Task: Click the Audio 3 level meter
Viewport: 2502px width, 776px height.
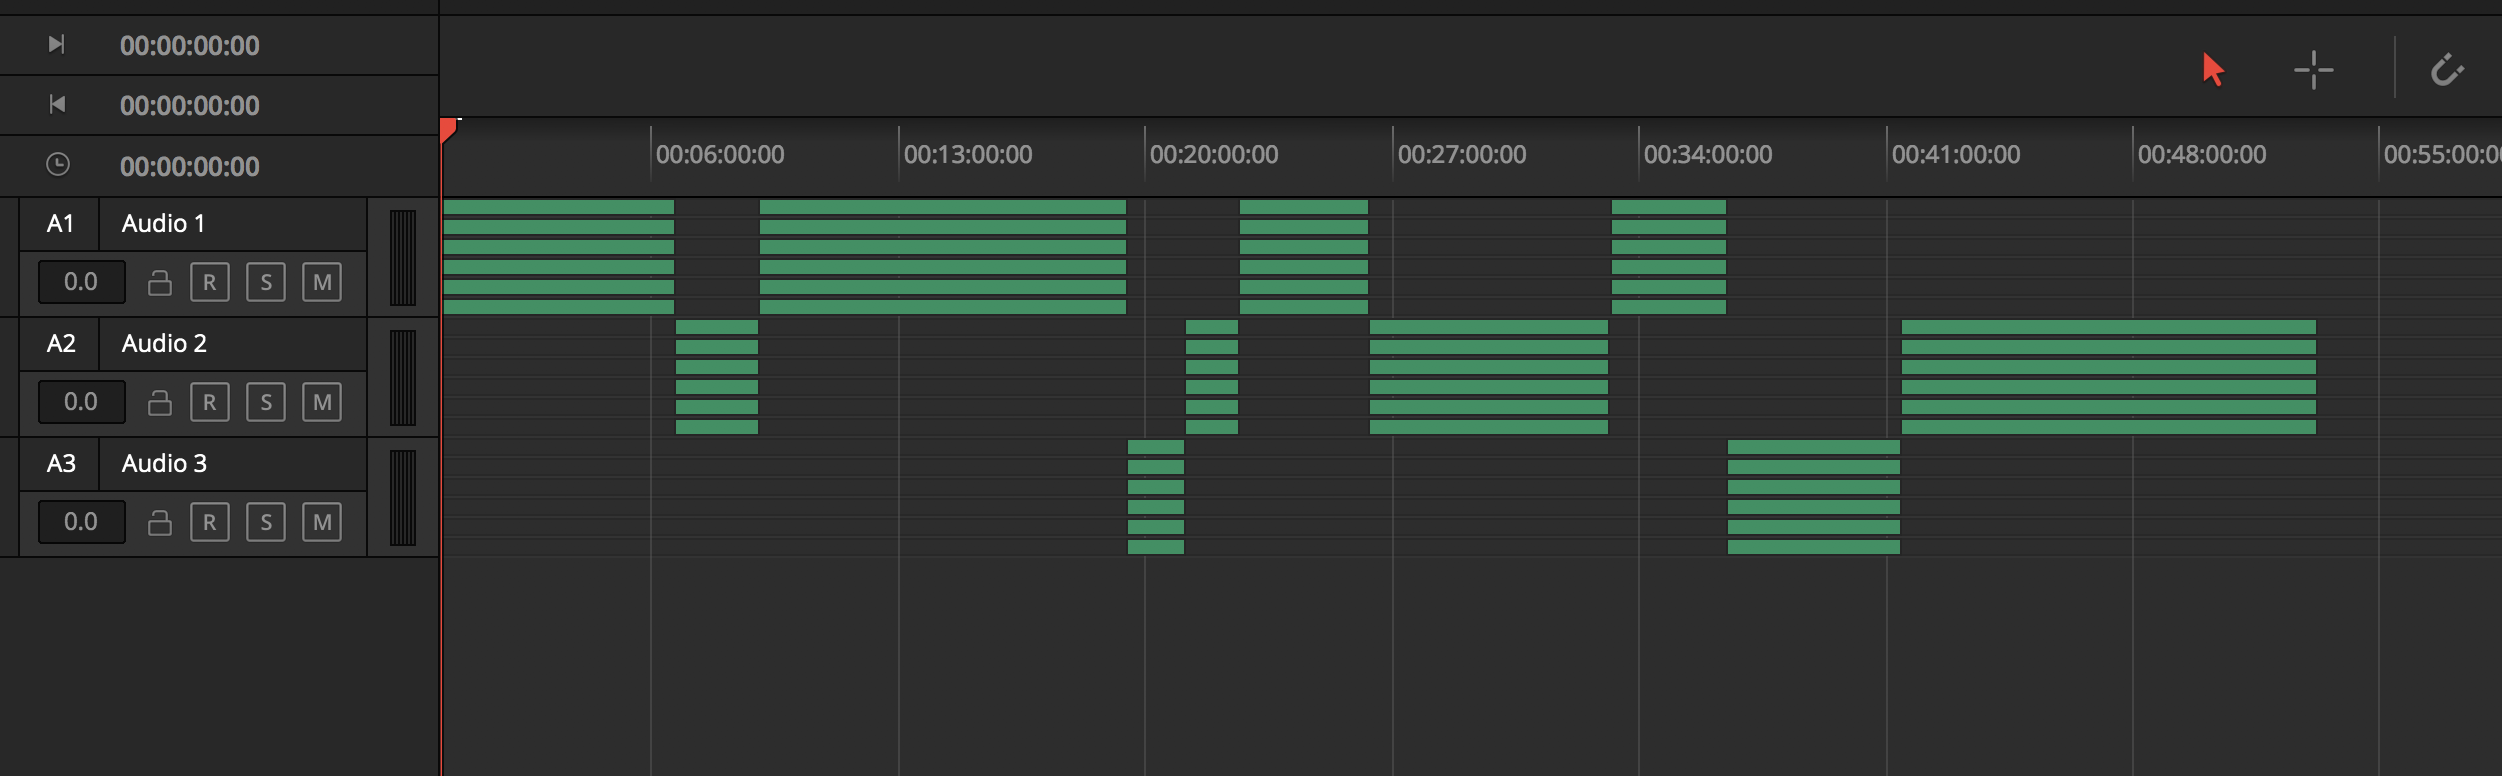Action: pyautogui.click(x=402, y=497)
